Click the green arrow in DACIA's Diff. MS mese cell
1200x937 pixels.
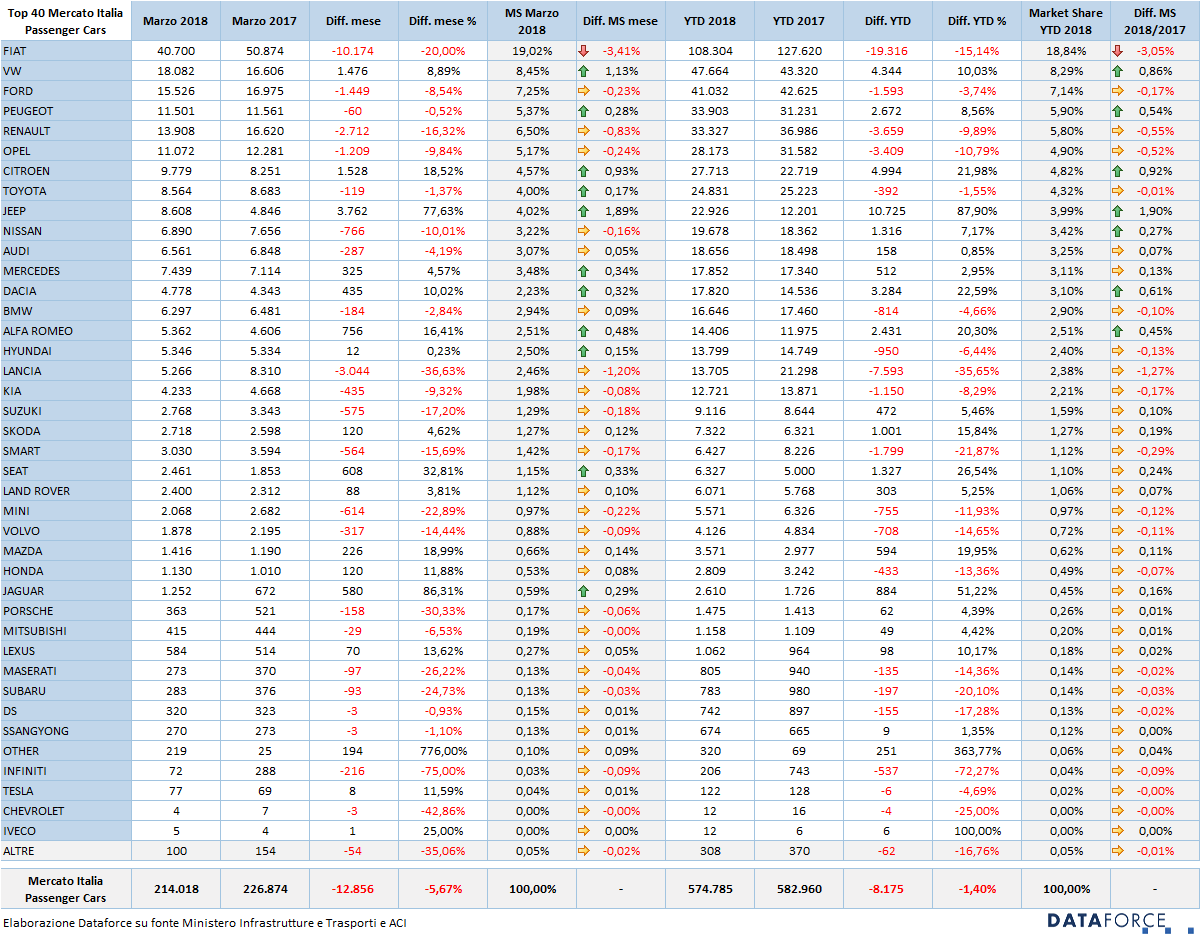coord(584,291)
